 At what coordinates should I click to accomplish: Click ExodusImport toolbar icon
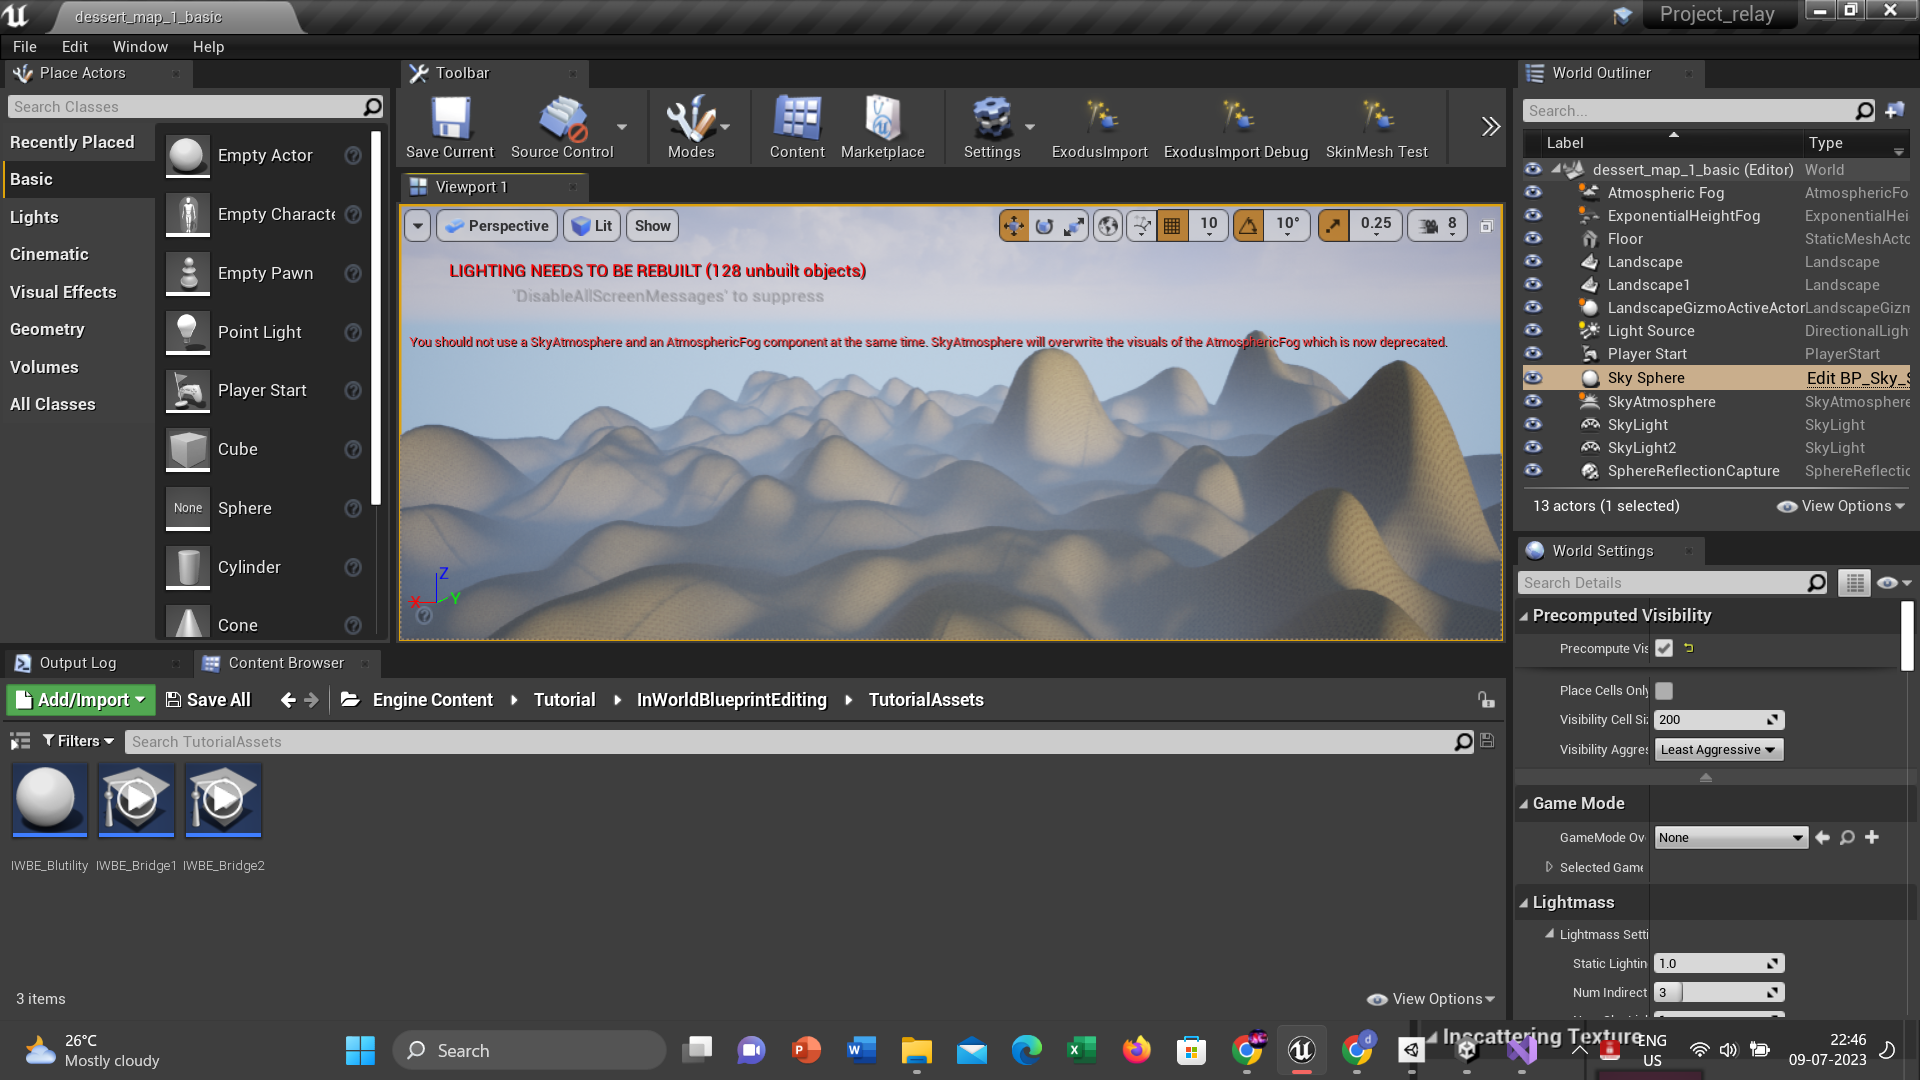(1099, 127)
